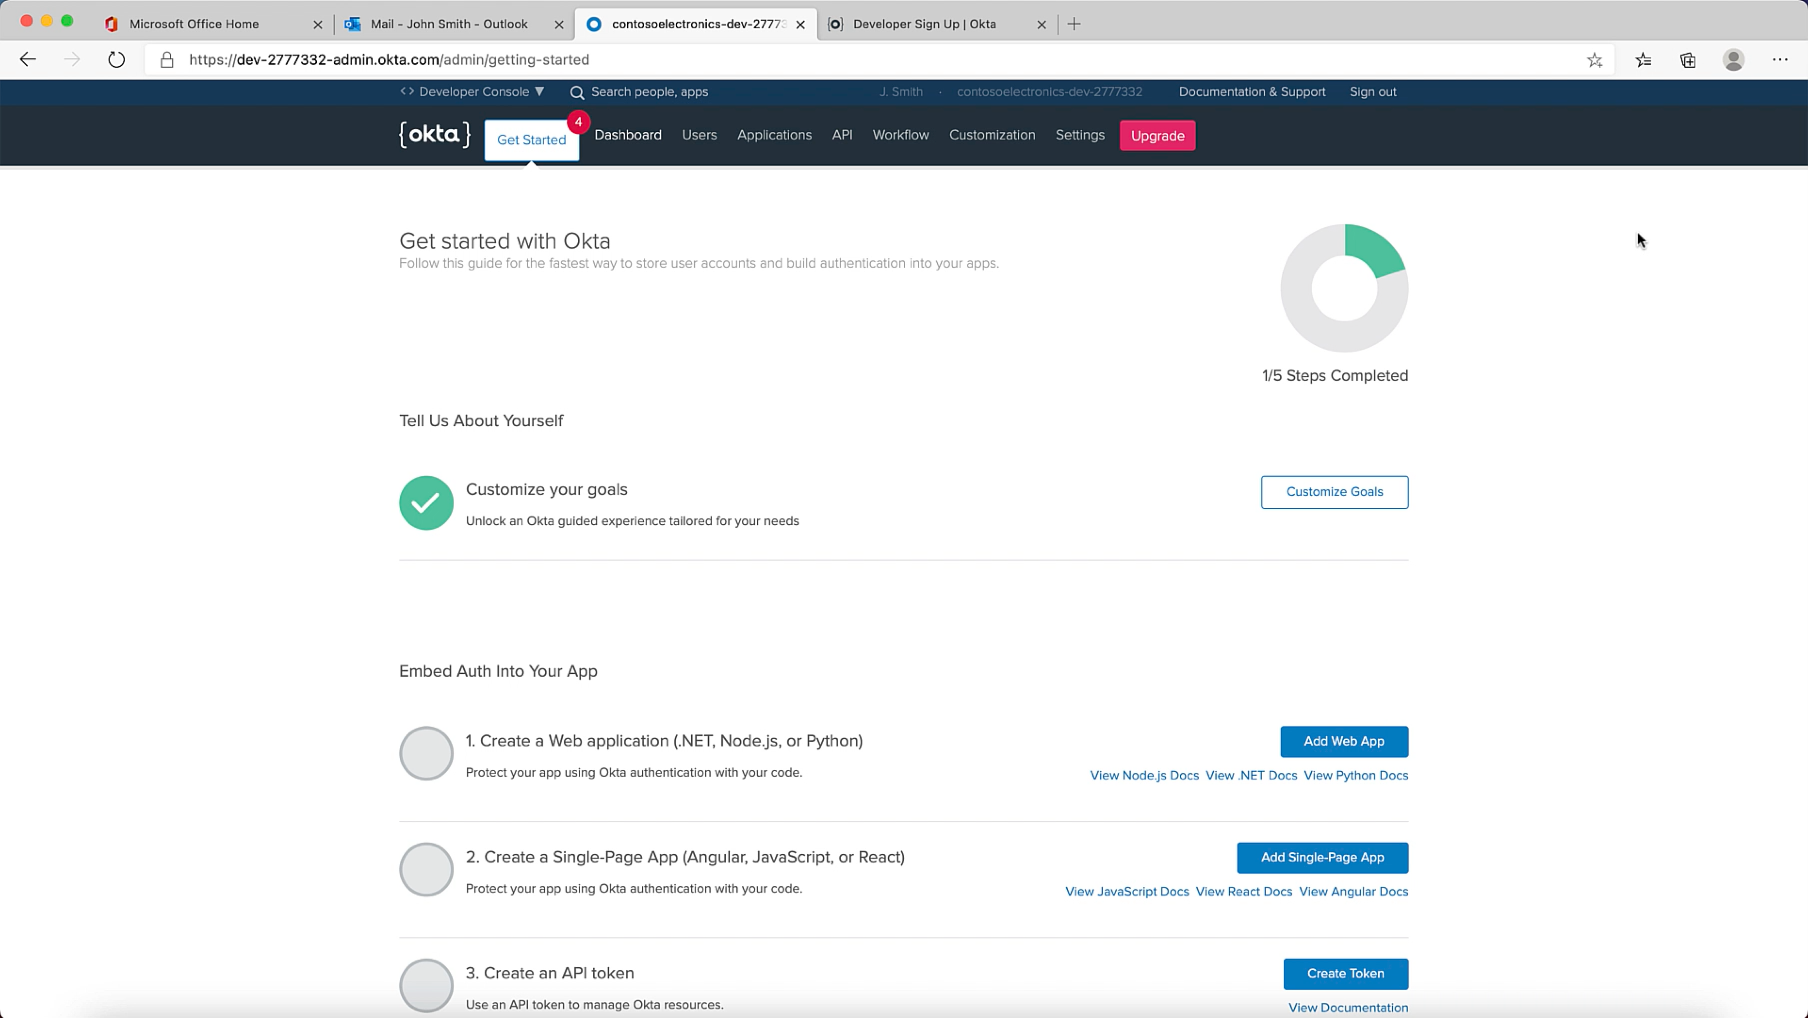Open View Node.js Docs link
The width and height of the screenshot is (1808, 1018).
[1144, 776]
